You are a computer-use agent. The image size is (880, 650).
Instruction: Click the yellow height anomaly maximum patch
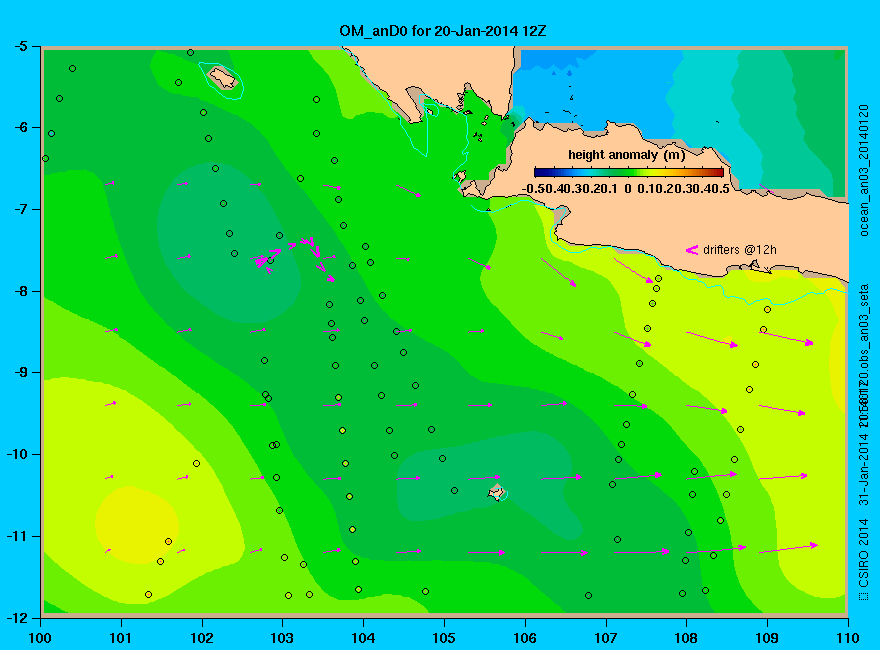click(137, 525)
